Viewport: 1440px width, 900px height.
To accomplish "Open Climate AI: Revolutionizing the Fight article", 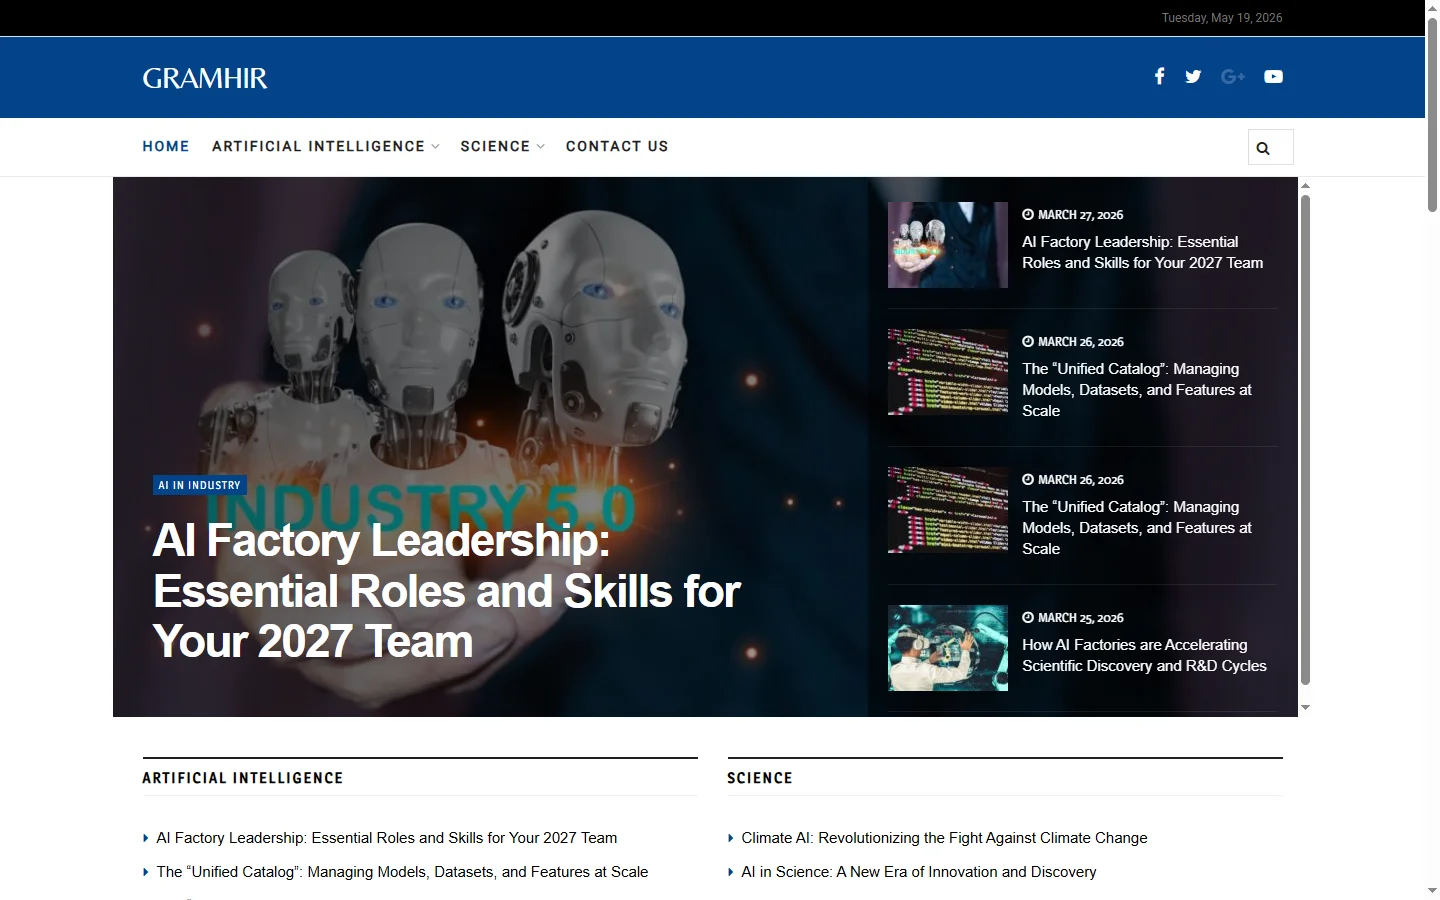I will (944, 838).
